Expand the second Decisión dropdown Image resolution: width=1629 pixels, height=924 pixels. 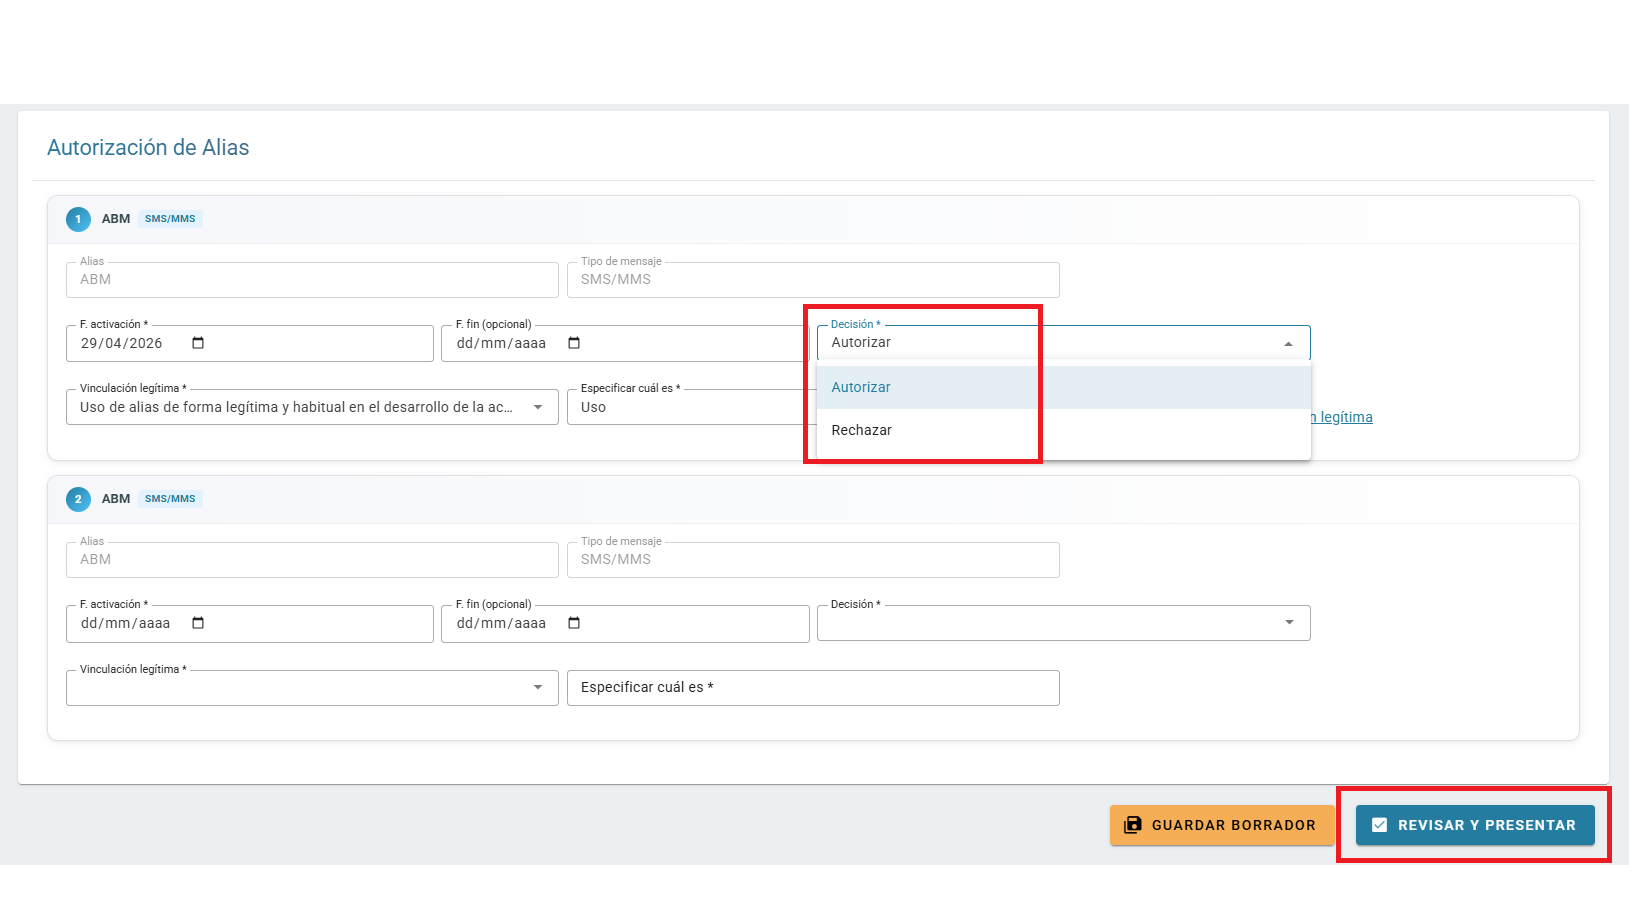(1064, 623)
